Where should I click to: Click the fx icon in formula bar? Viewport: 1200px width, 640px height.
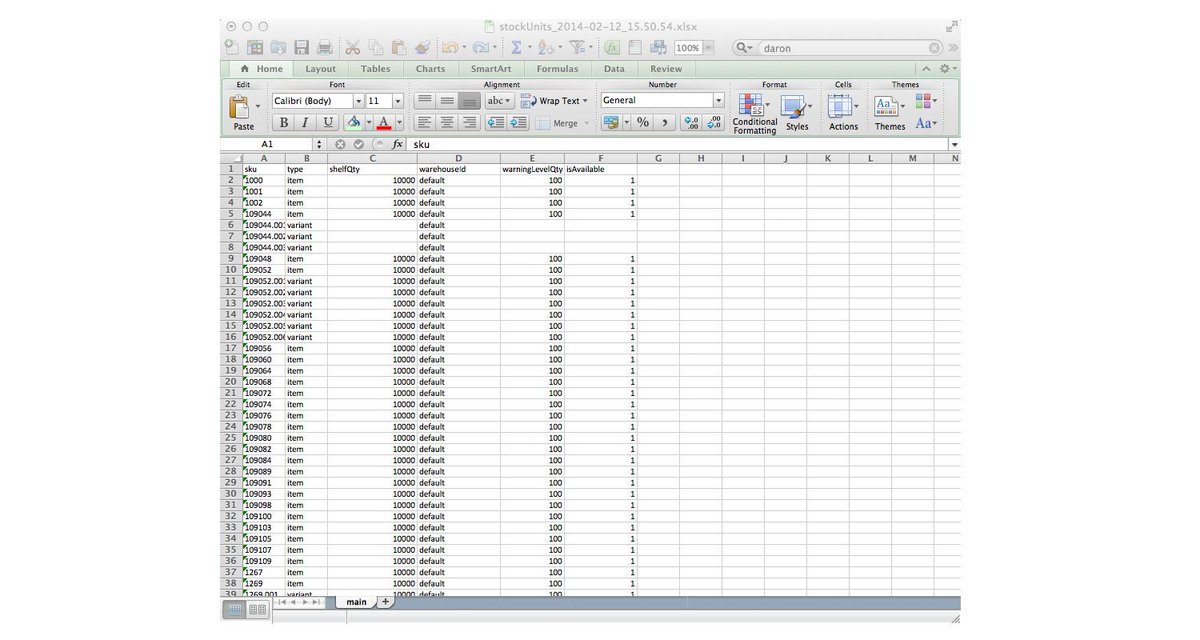coord(397,144)
